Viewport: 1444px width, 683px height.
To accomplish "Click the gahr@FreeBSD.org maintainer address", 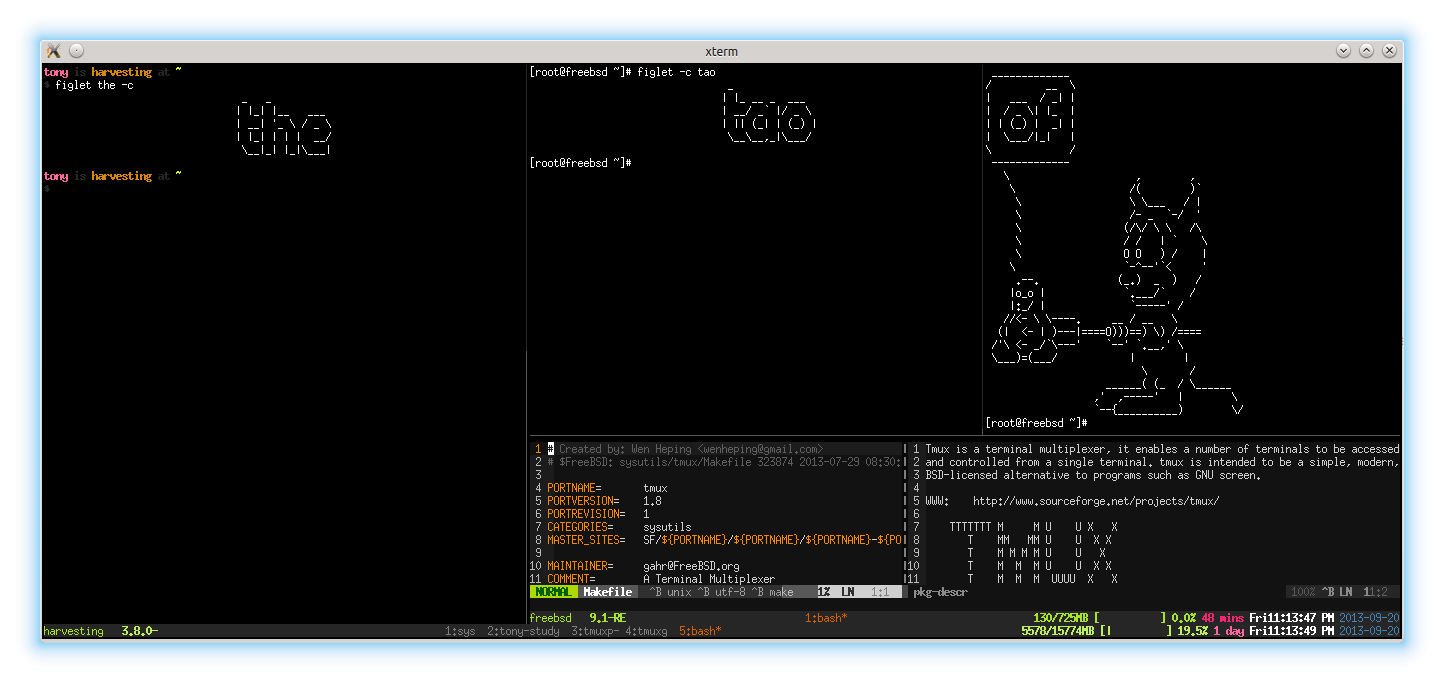I will [691, 566].
